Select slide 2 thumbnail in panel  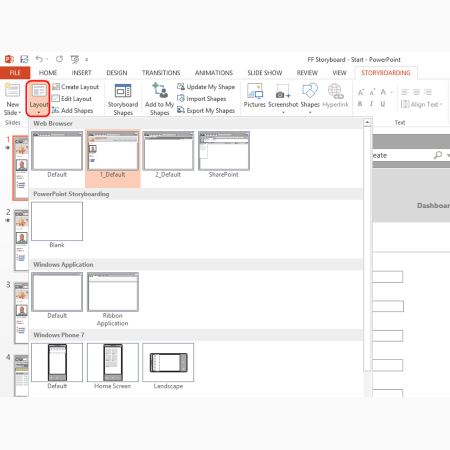pos(22,240)
